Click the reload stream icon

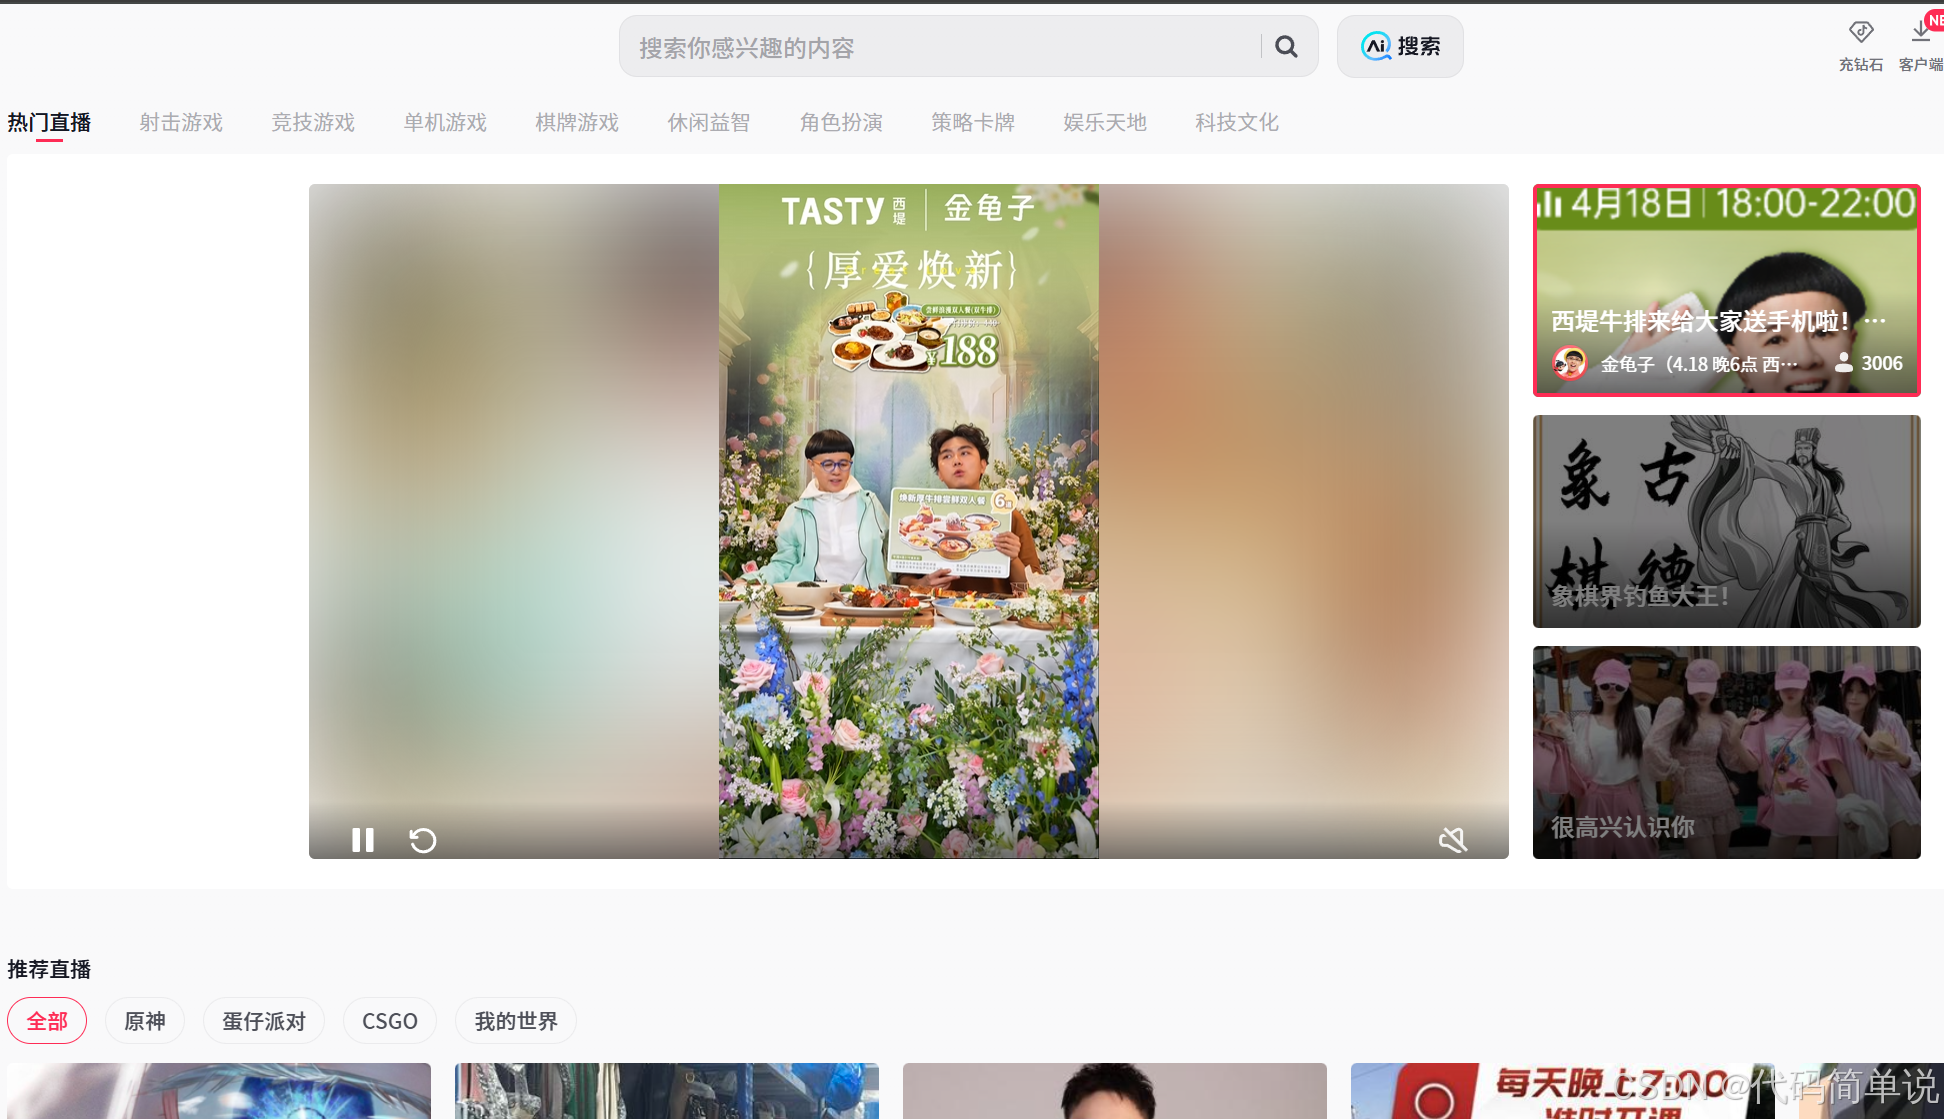[x=423, y=840]
